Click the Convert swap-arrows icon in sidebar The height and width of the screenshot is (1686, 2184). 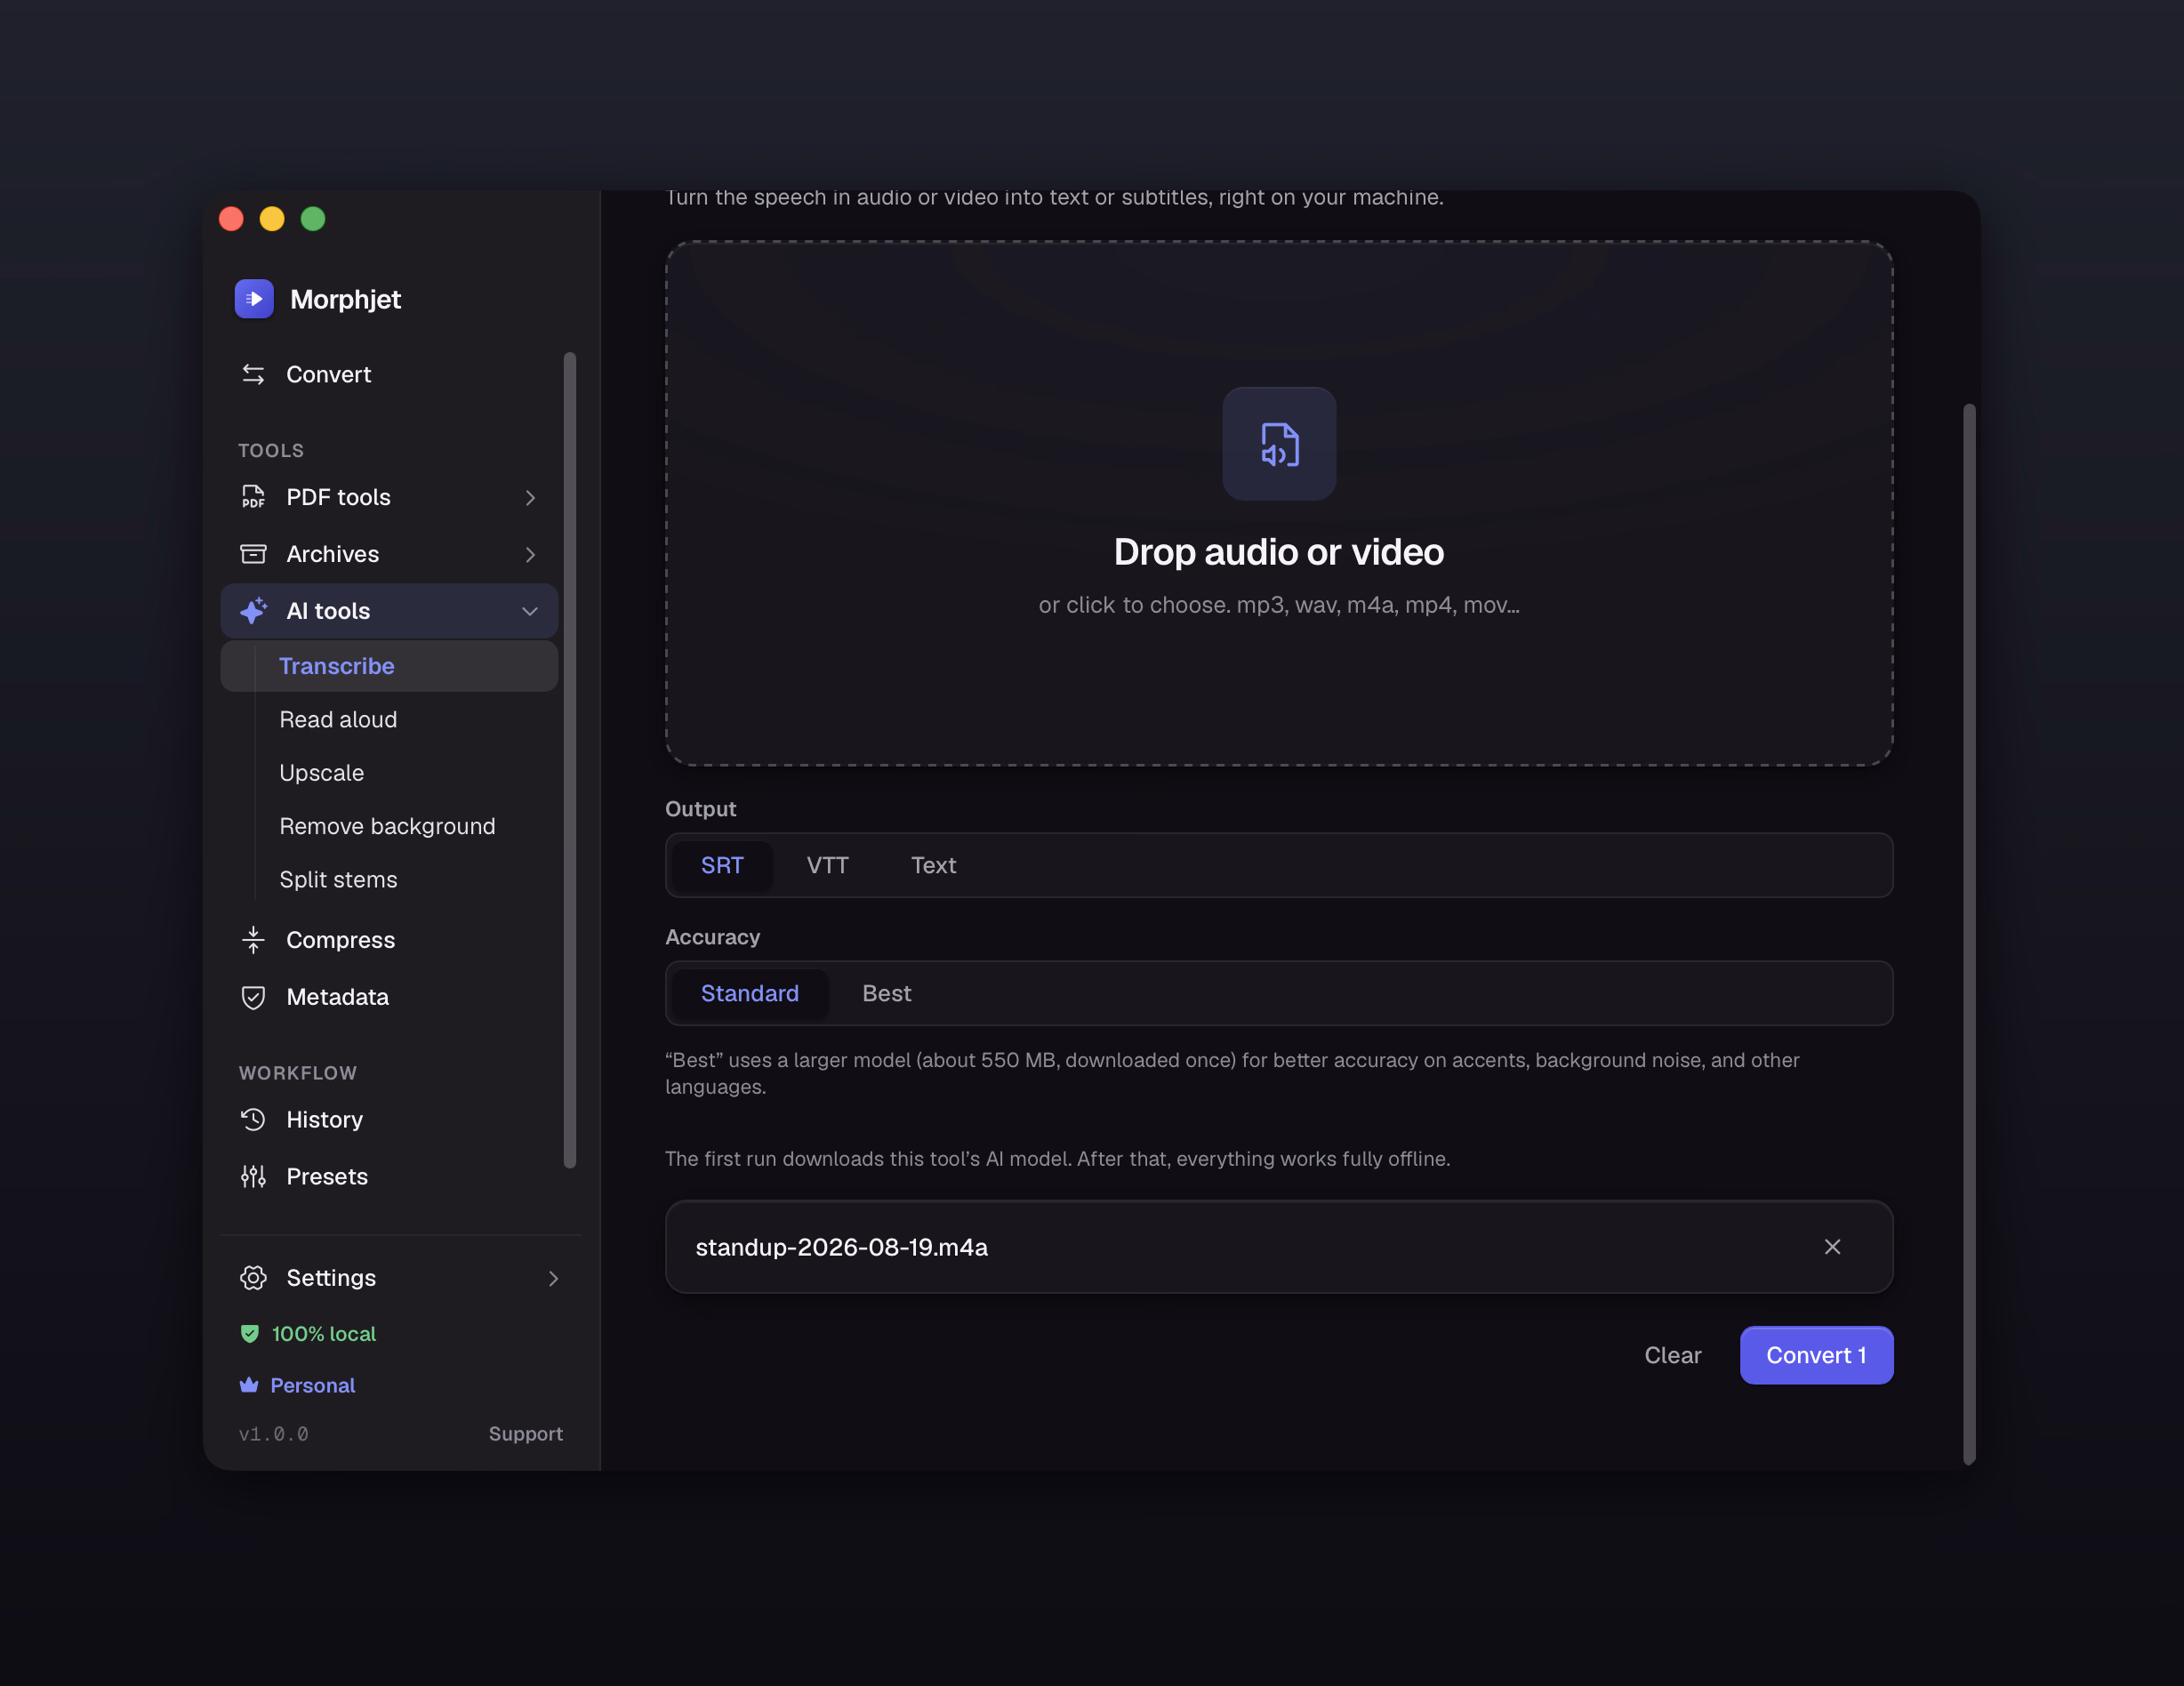(253, 374)
